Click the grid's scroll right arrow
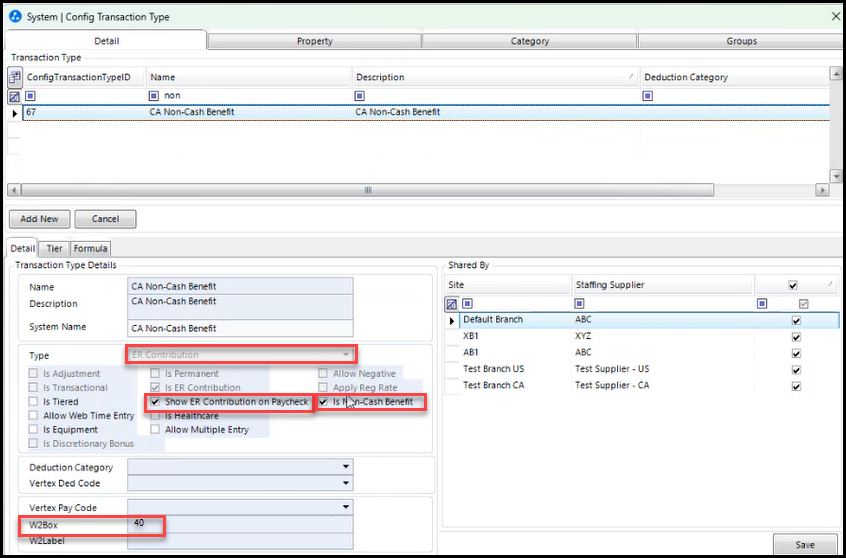The image size is (846, 558). [822, 190]
